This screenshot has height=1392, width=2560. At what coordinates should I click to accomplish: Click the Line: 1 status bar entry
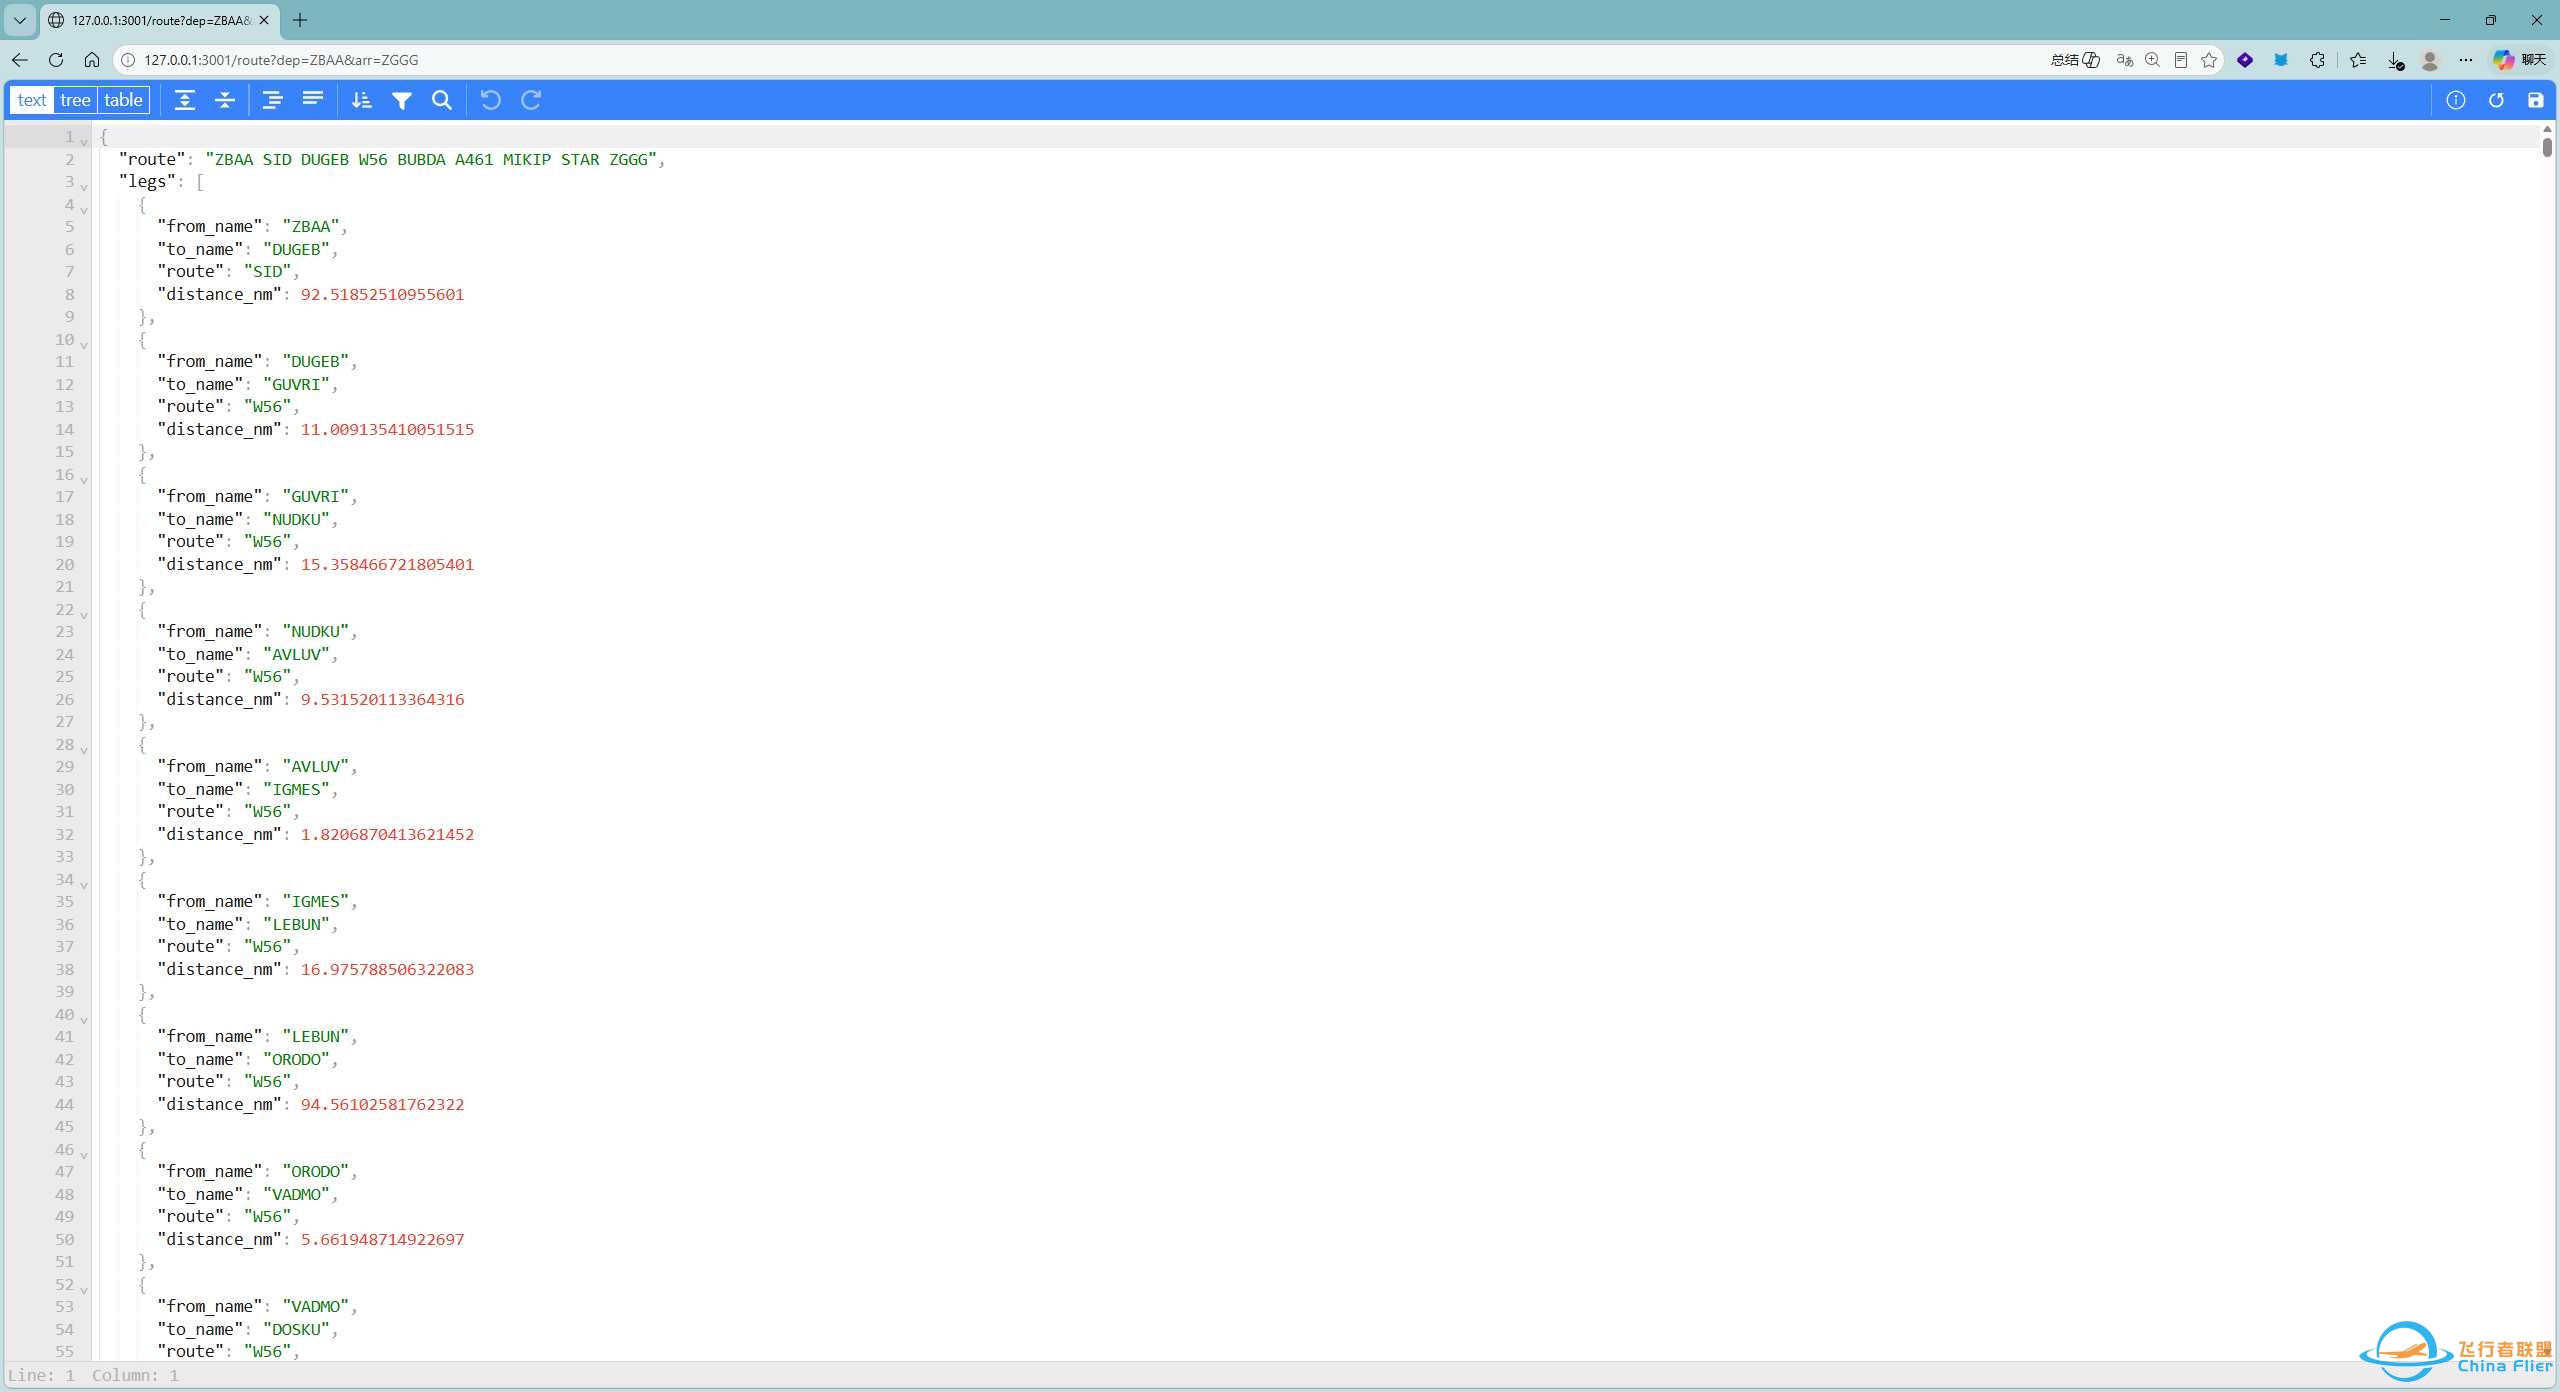(41, 1375)
